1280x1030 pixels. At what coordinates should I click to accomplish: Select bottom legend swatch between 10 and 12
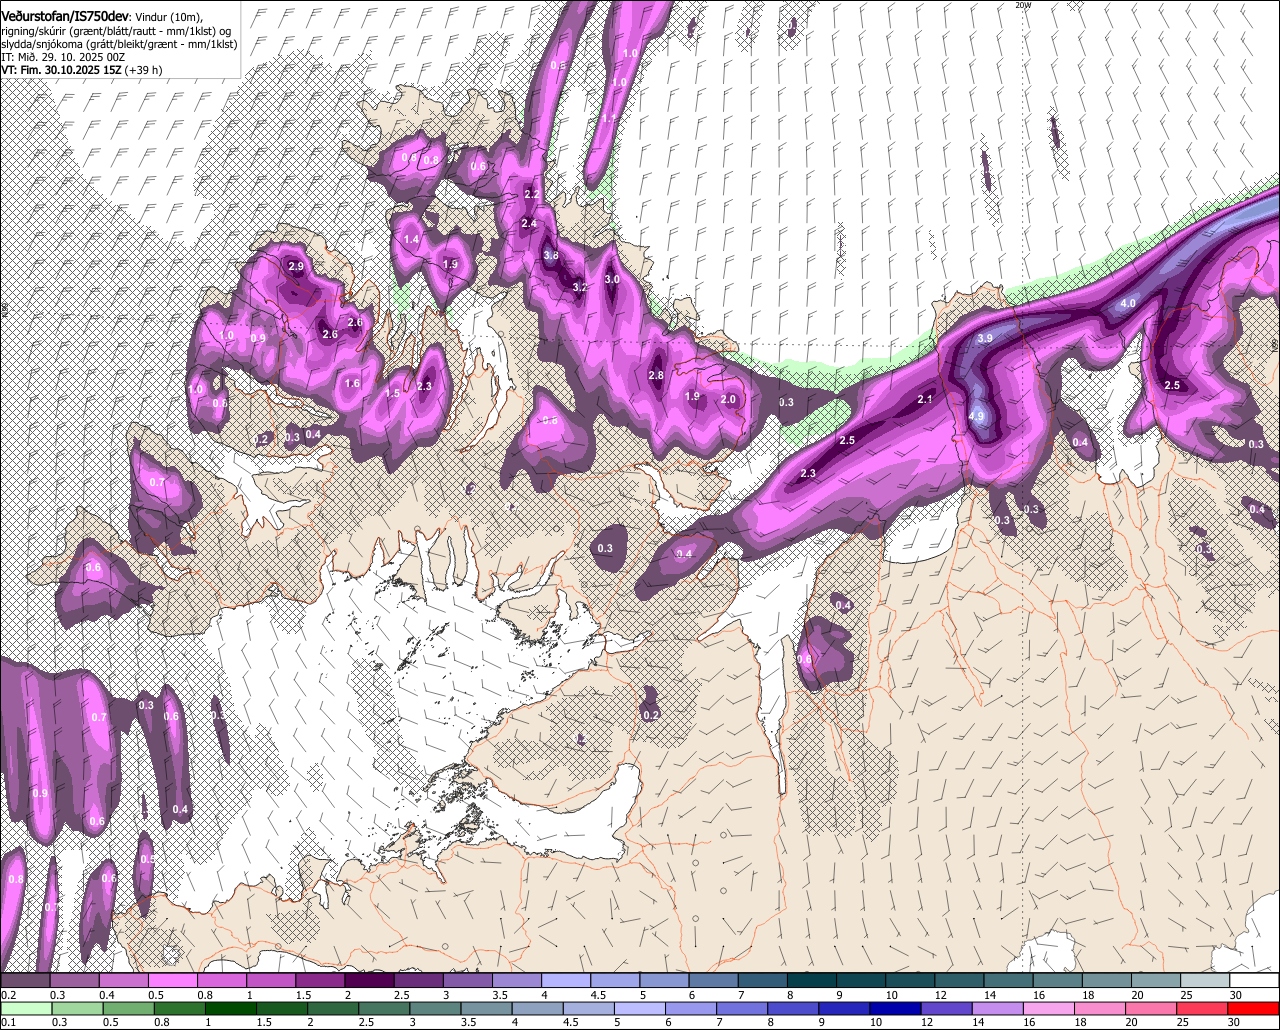(898, 1008)
